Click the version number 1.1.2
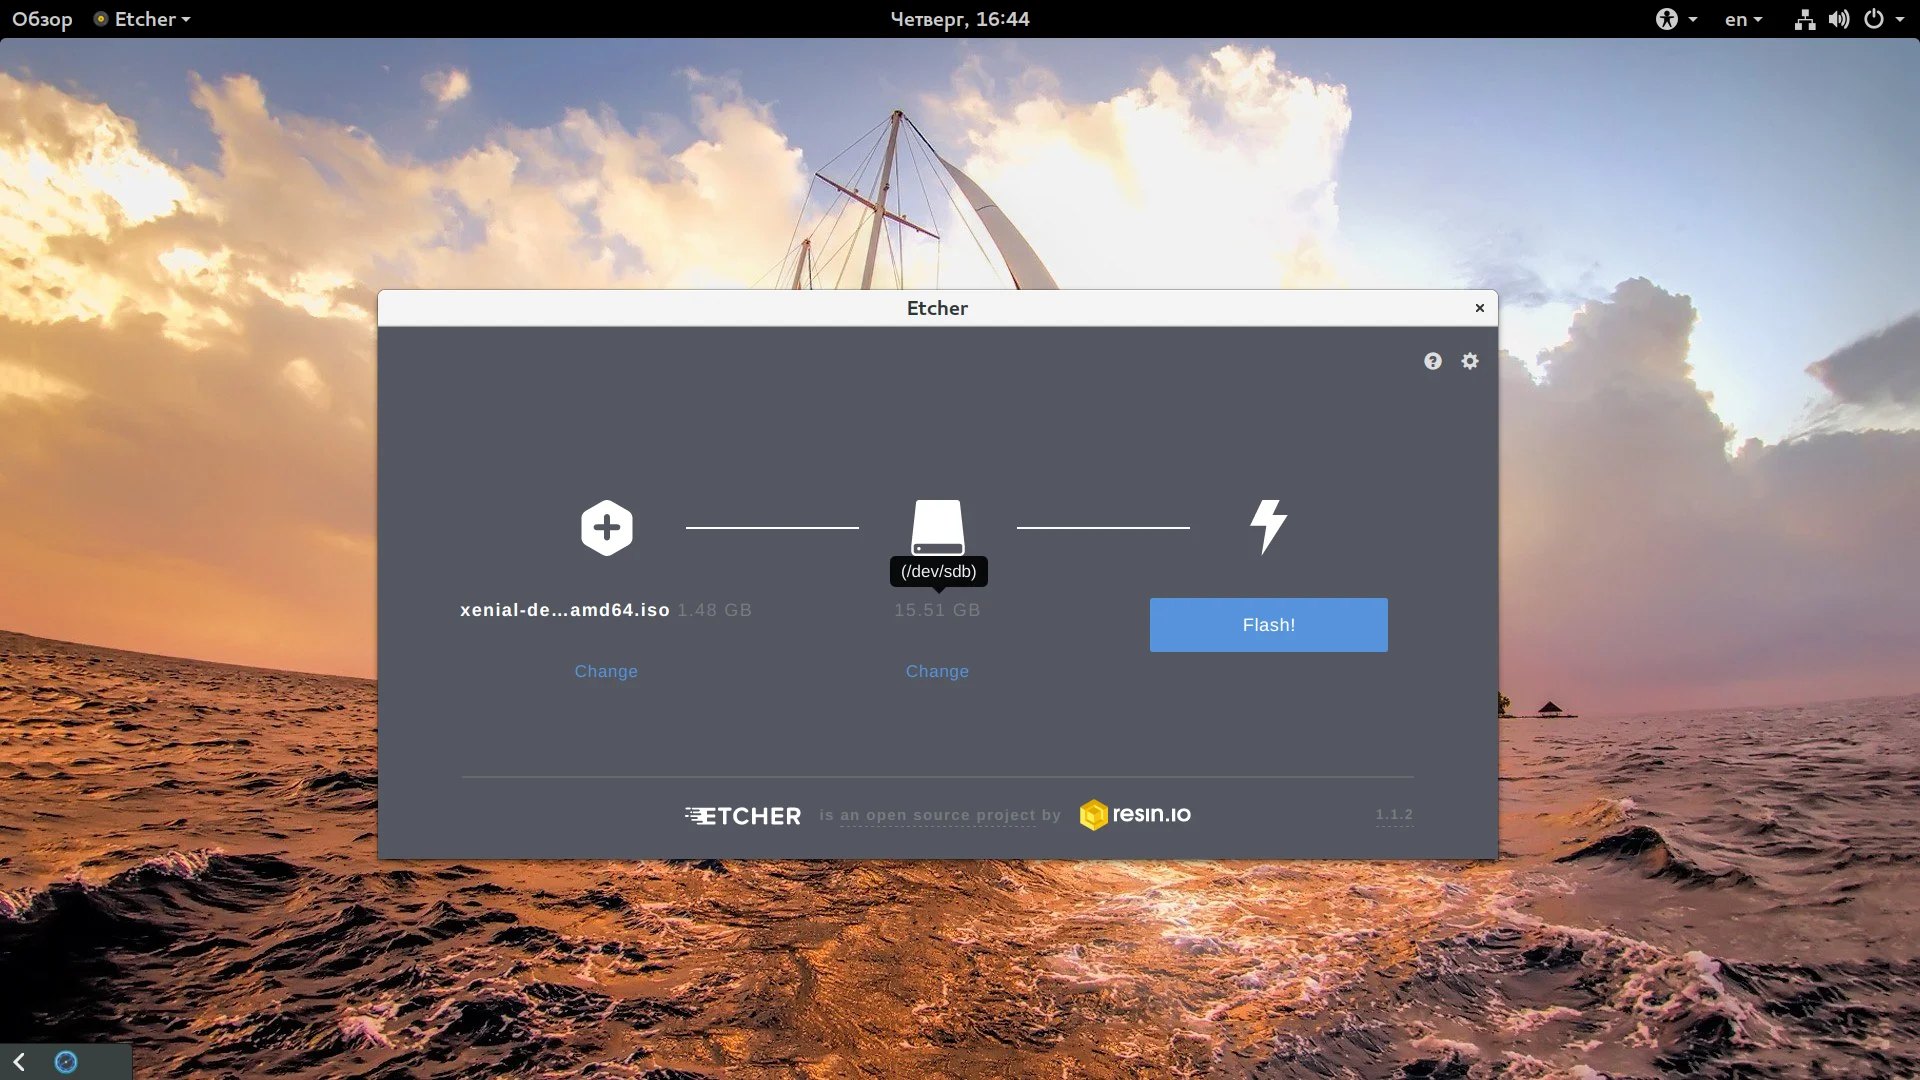 pyautogui.click(x=1393, y=814)
